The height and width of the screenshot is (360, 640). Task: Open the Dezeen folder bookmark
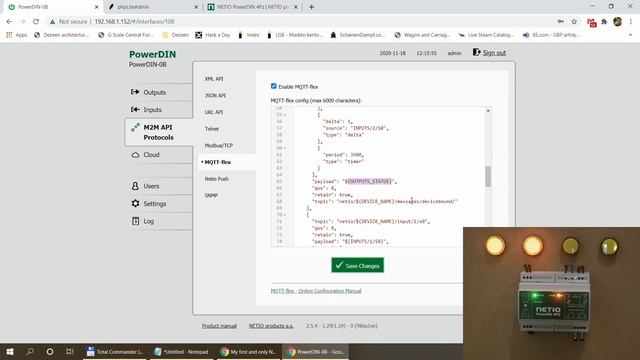tap(176, 35)
